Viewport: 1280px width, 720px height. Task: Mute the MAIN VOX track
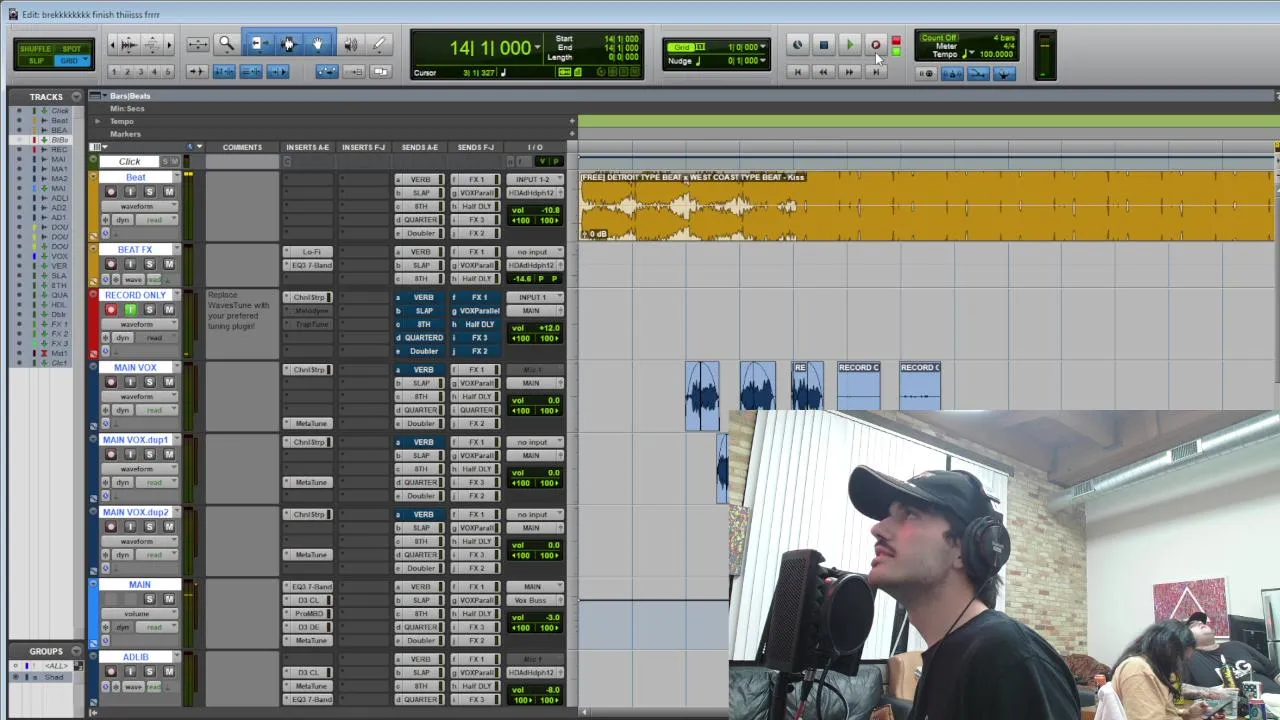[x=168, y=382]
